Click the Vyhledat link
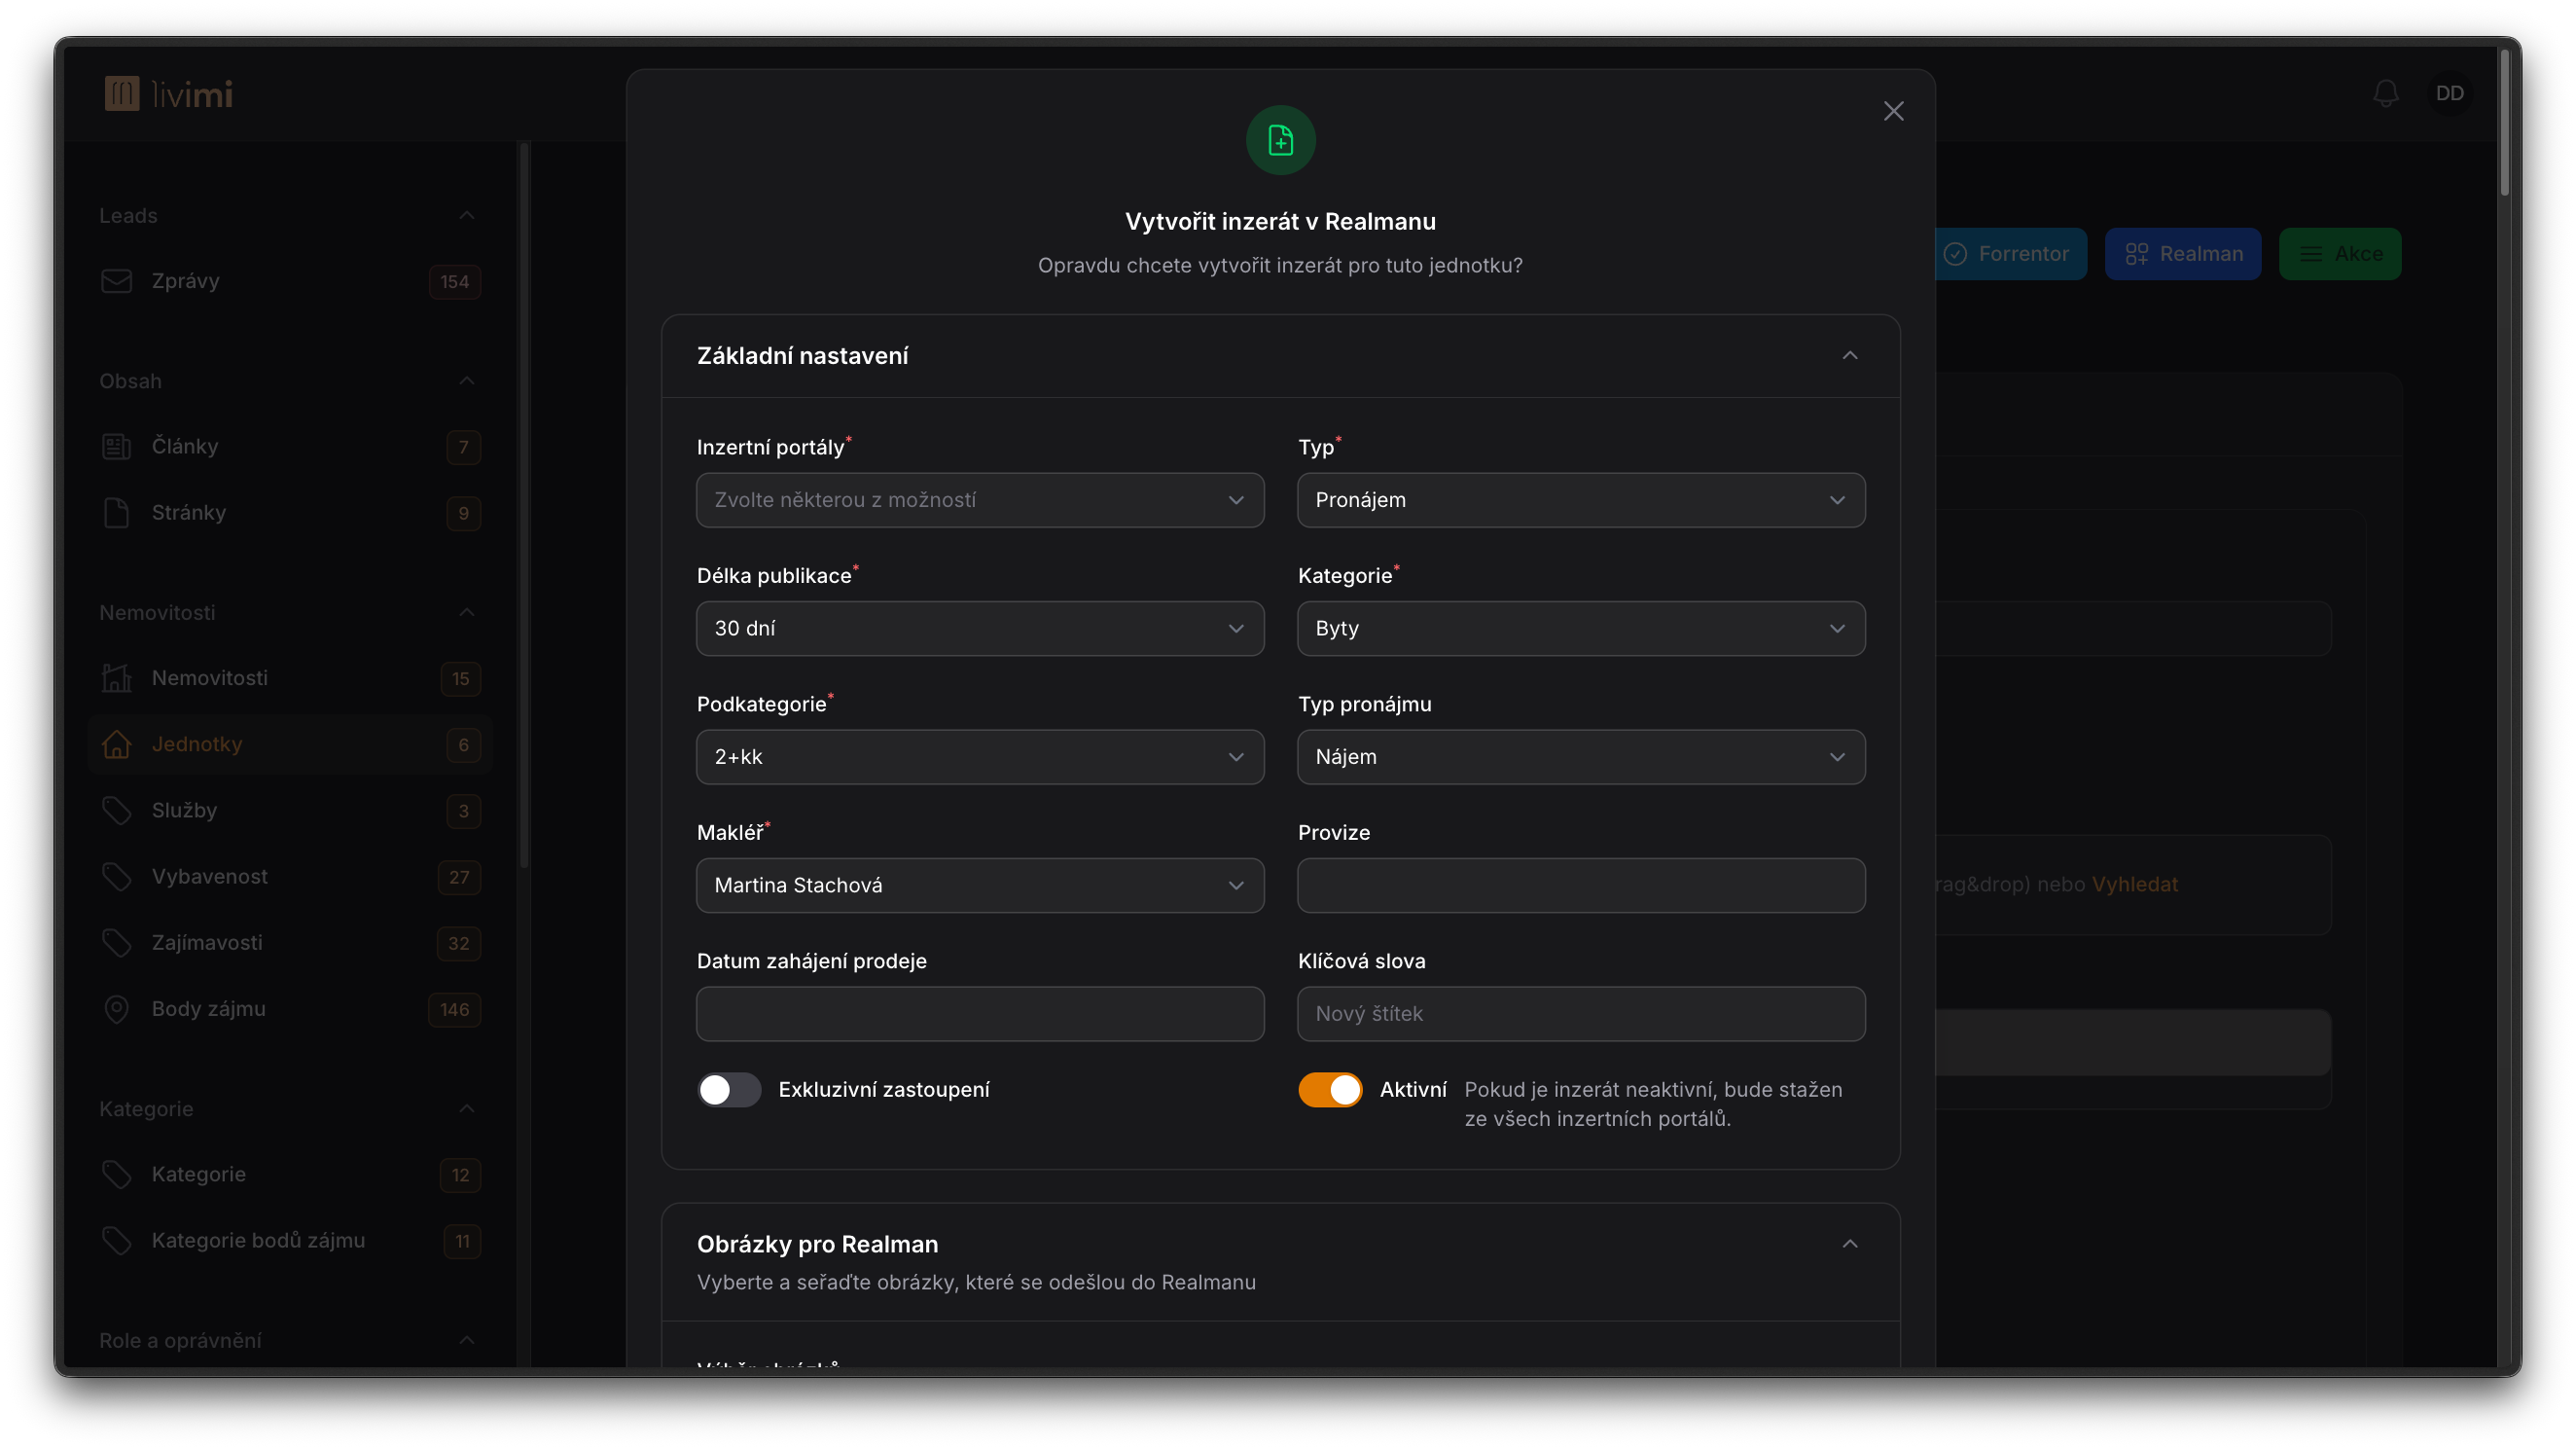This screenshot has width=2576, height=1449. (x=2134, y=884)
